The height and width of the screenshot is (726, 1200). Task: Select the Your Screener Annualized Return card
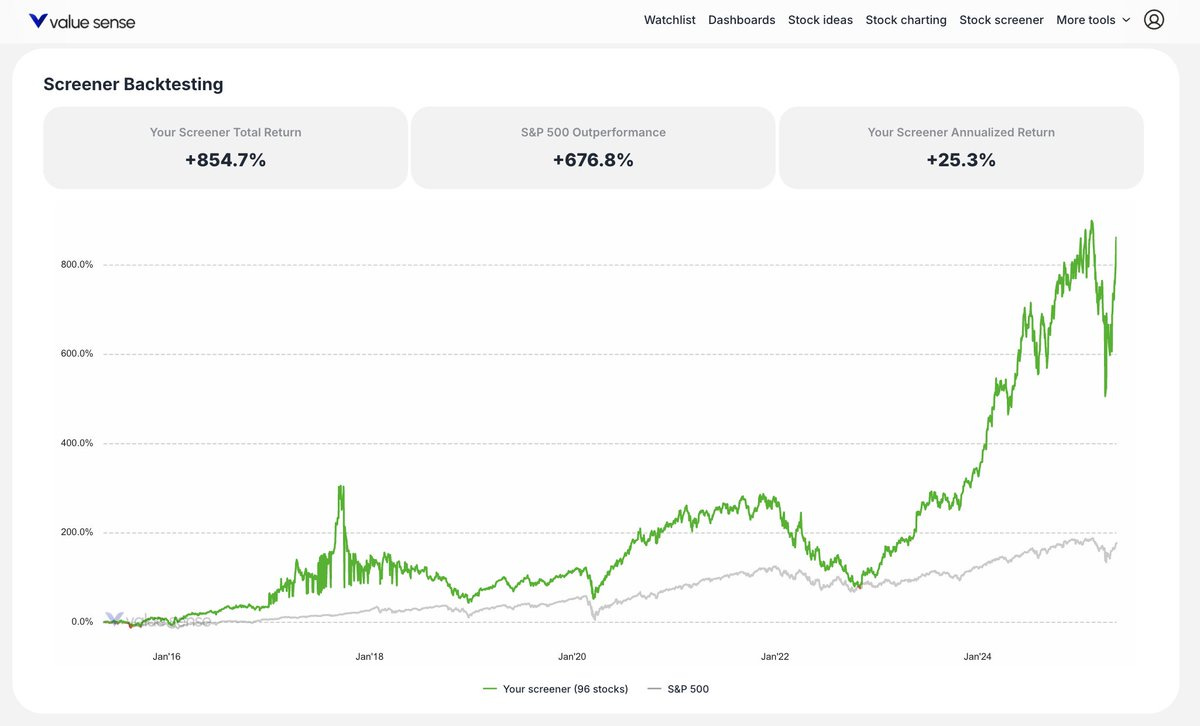(960, 146)
